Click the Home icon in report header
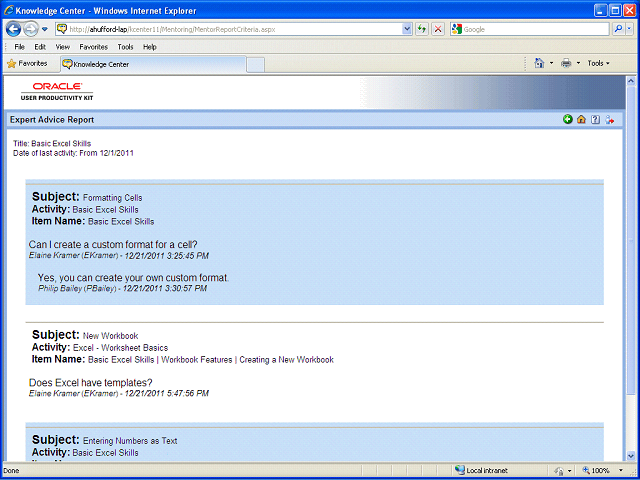 pyautogui.click(x=582, y=120)
